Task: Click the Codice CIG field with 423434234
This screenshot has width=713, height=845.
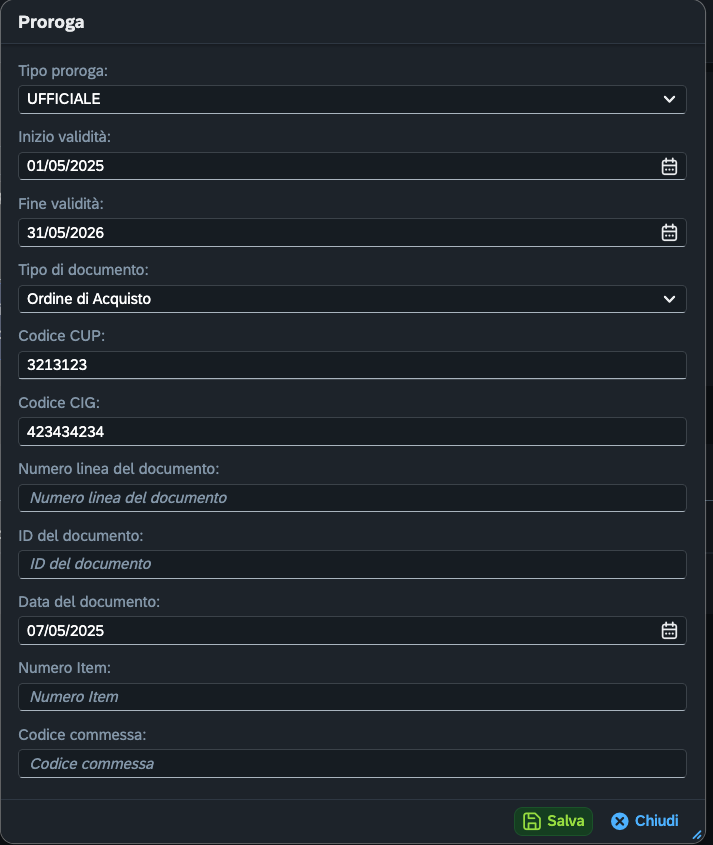Action: (352, 432)
